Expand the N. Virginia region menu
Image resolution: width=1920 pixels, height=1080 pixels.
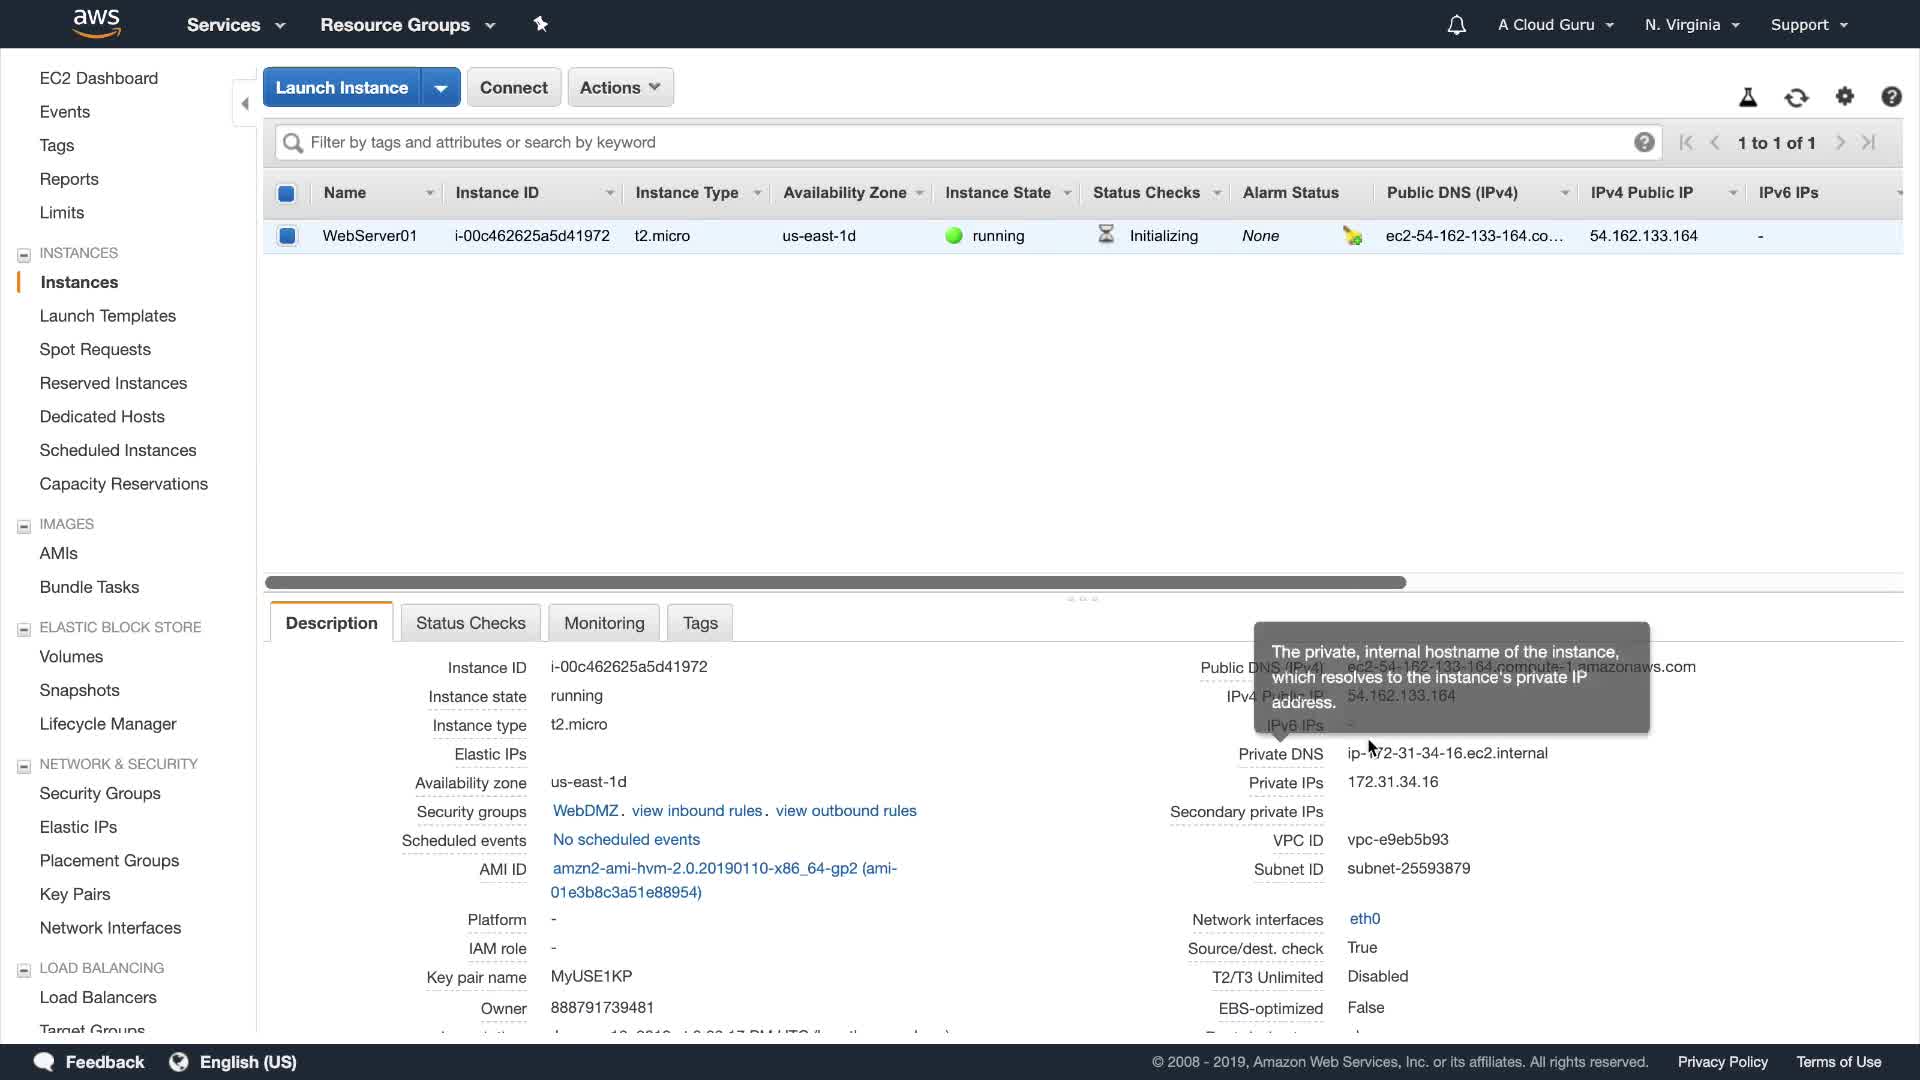(1692, 25)
